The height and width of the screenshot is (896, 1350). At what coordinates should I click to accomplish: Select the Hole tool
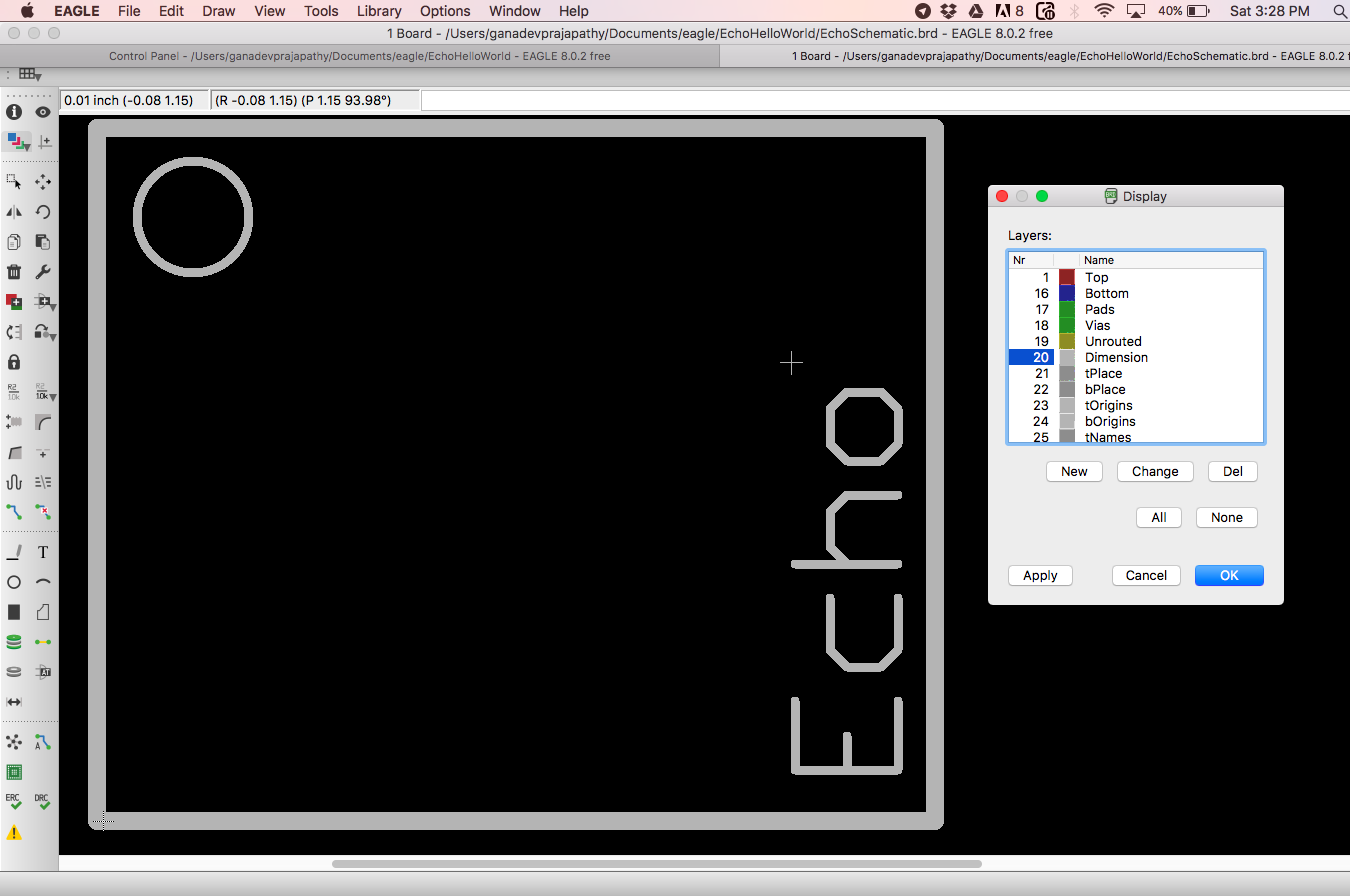tap(14, 672)
